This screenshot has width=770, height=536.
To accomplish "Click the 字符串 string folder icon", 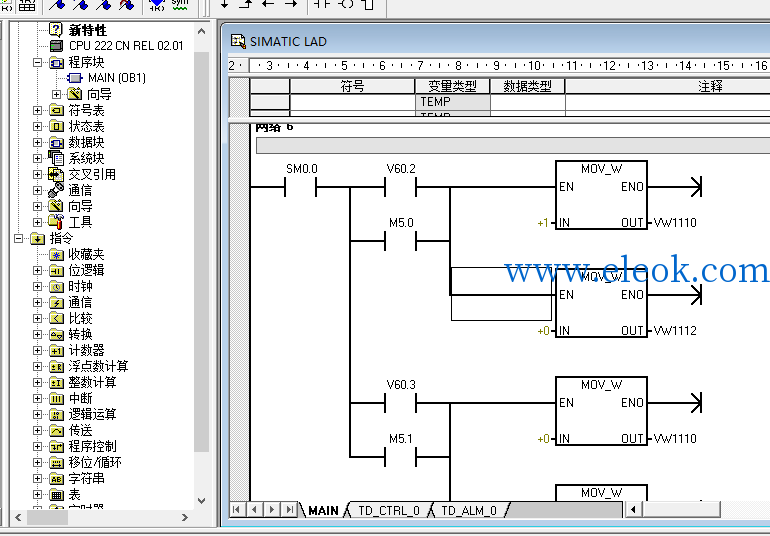I will pyautogui.click(x=56, y=479).
